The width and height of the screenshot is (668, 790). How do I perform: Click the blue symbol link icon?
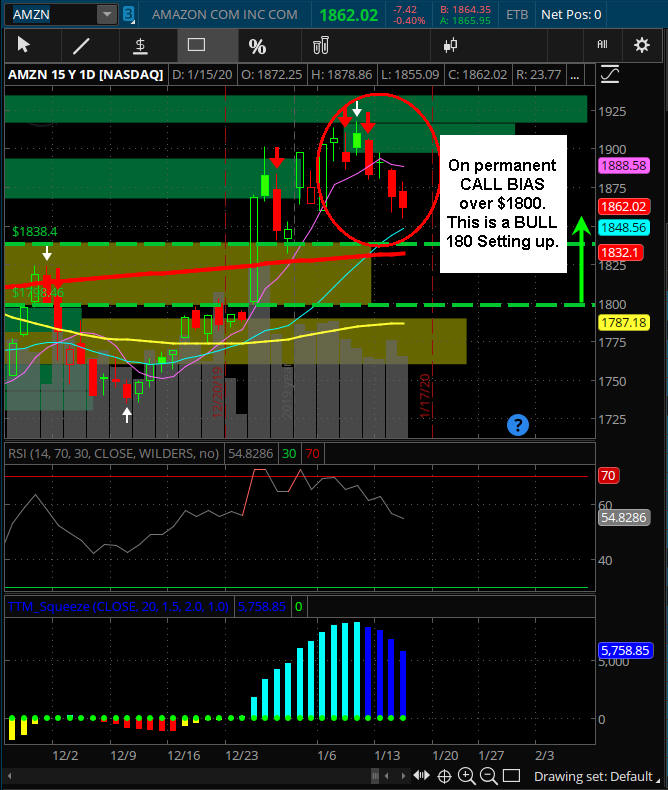click(x=128, y=15)
